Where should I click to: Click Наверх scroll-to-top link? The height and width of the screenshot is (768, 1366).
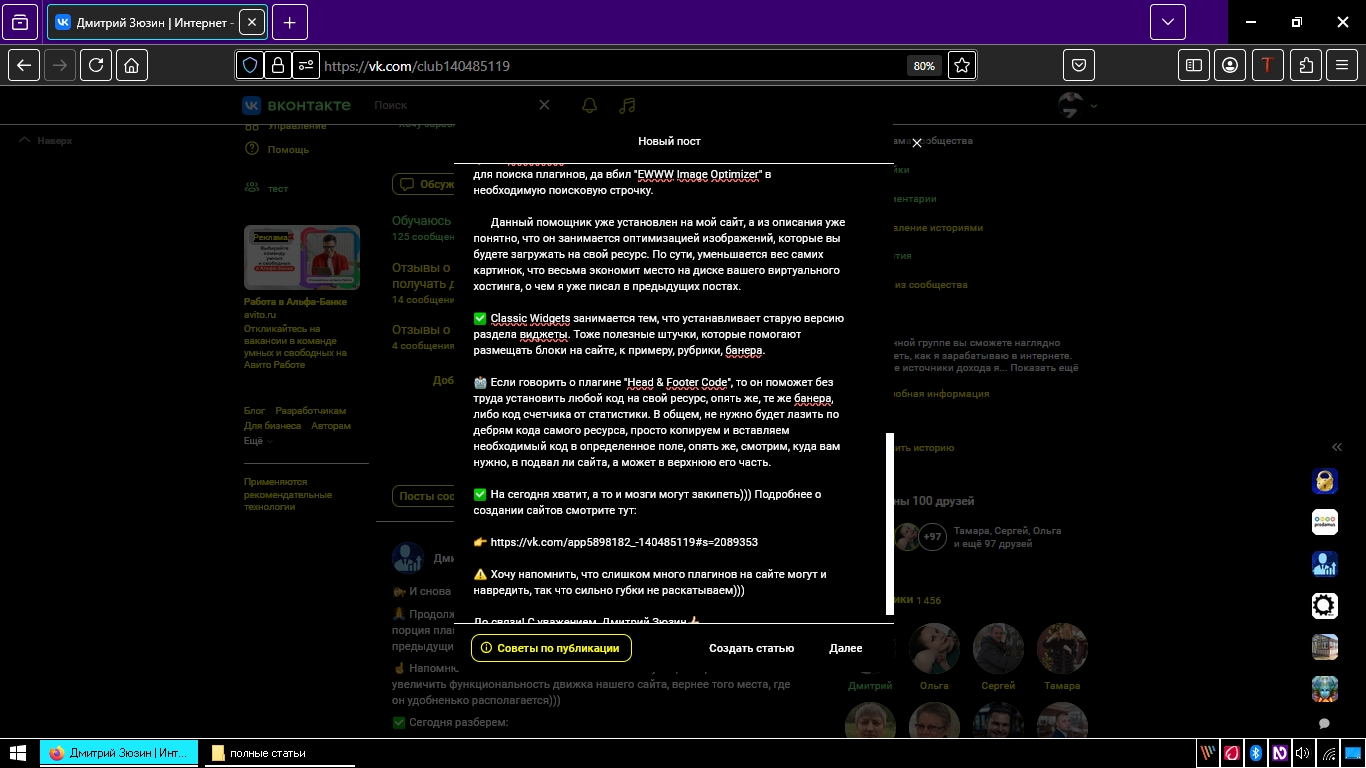tap(46, 141)
